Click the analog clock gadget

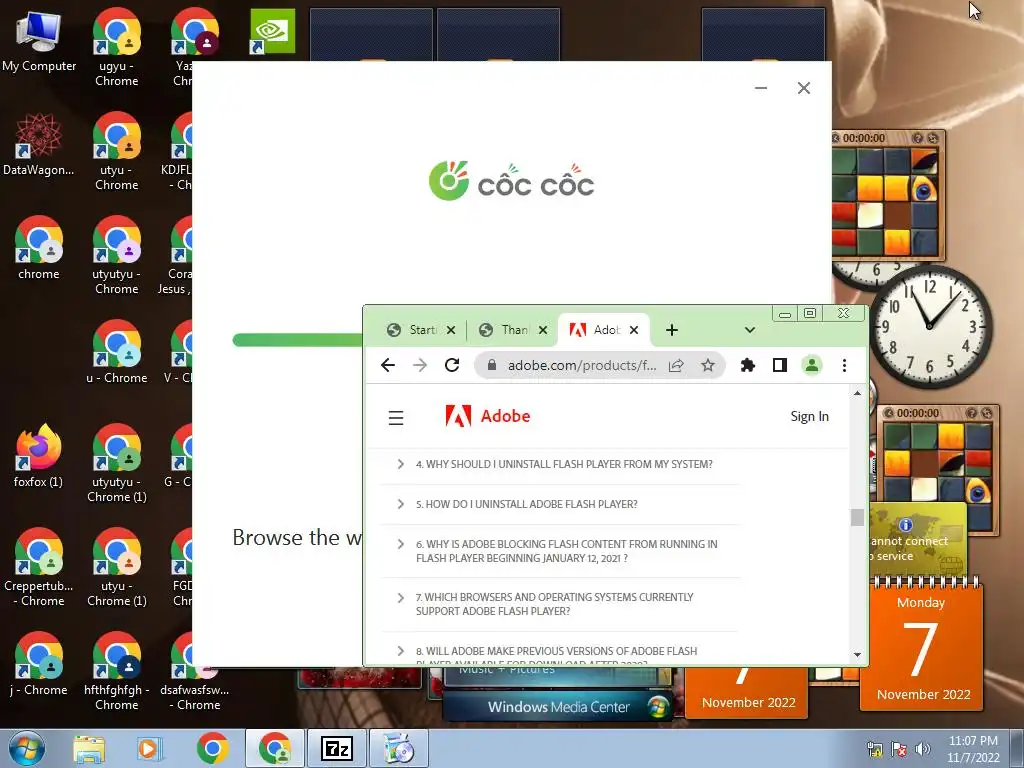(x=929, y=327)
